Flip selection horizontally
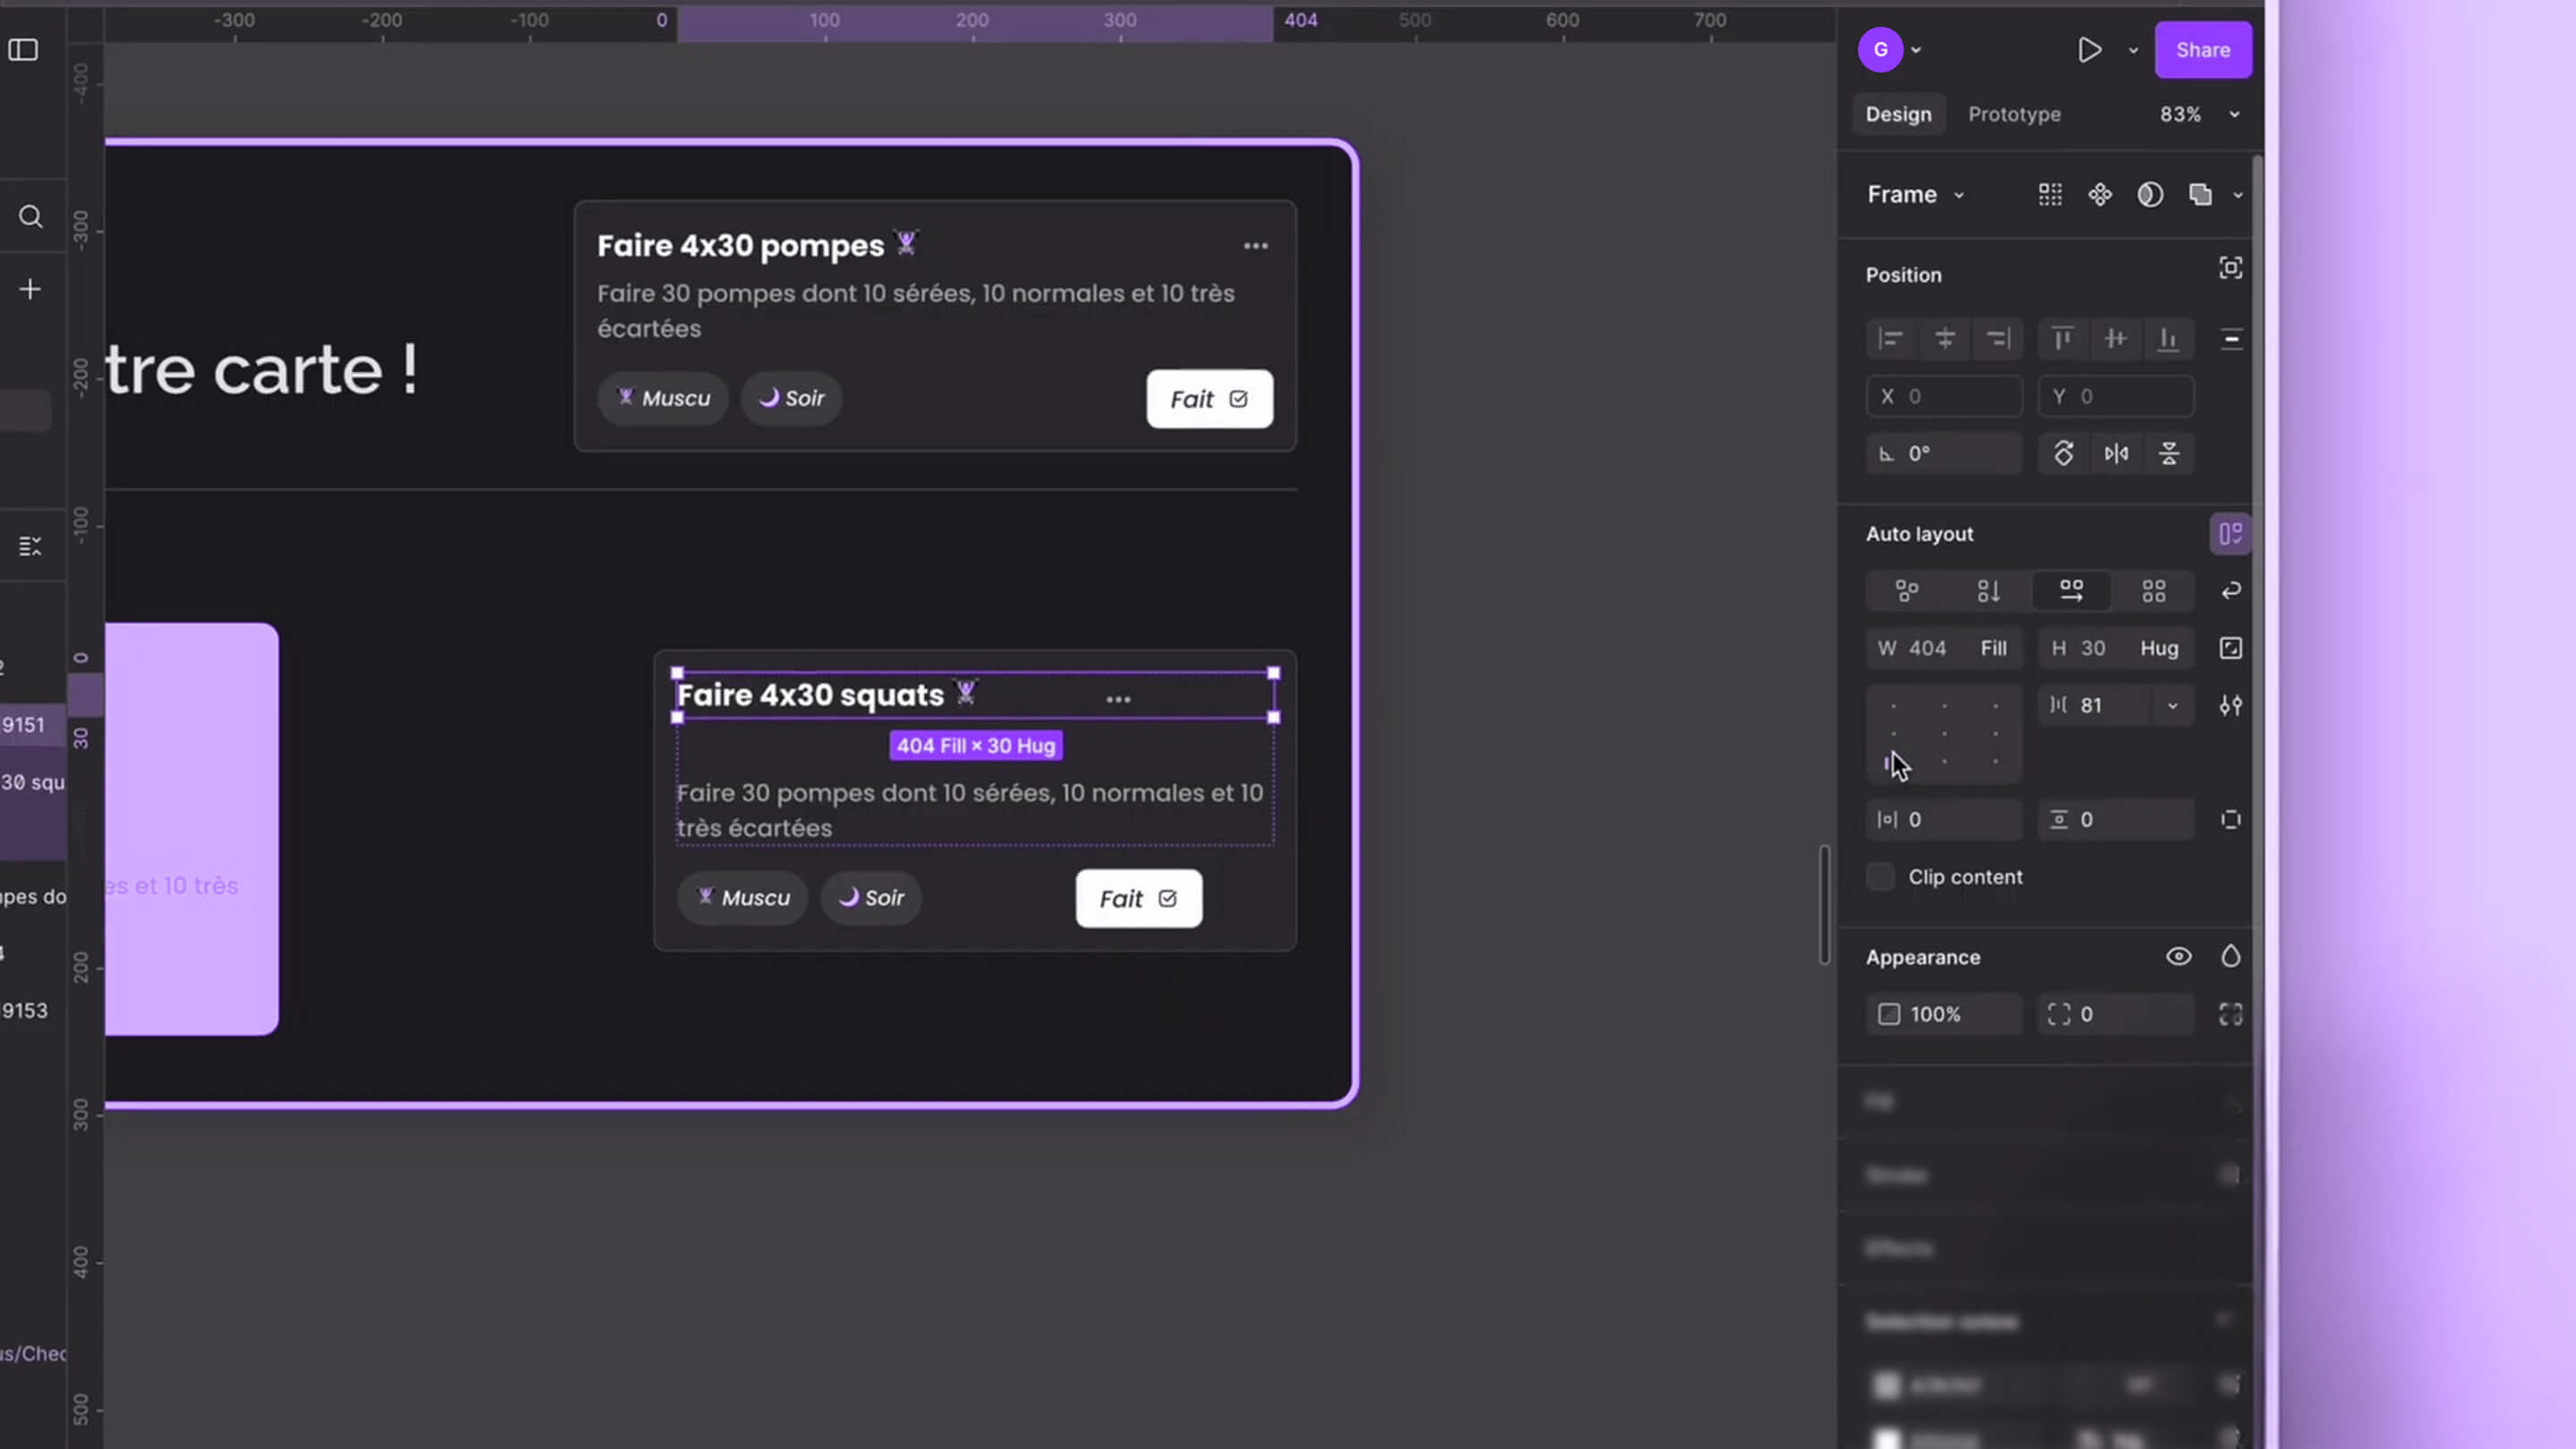 [x=2116, y=453]
